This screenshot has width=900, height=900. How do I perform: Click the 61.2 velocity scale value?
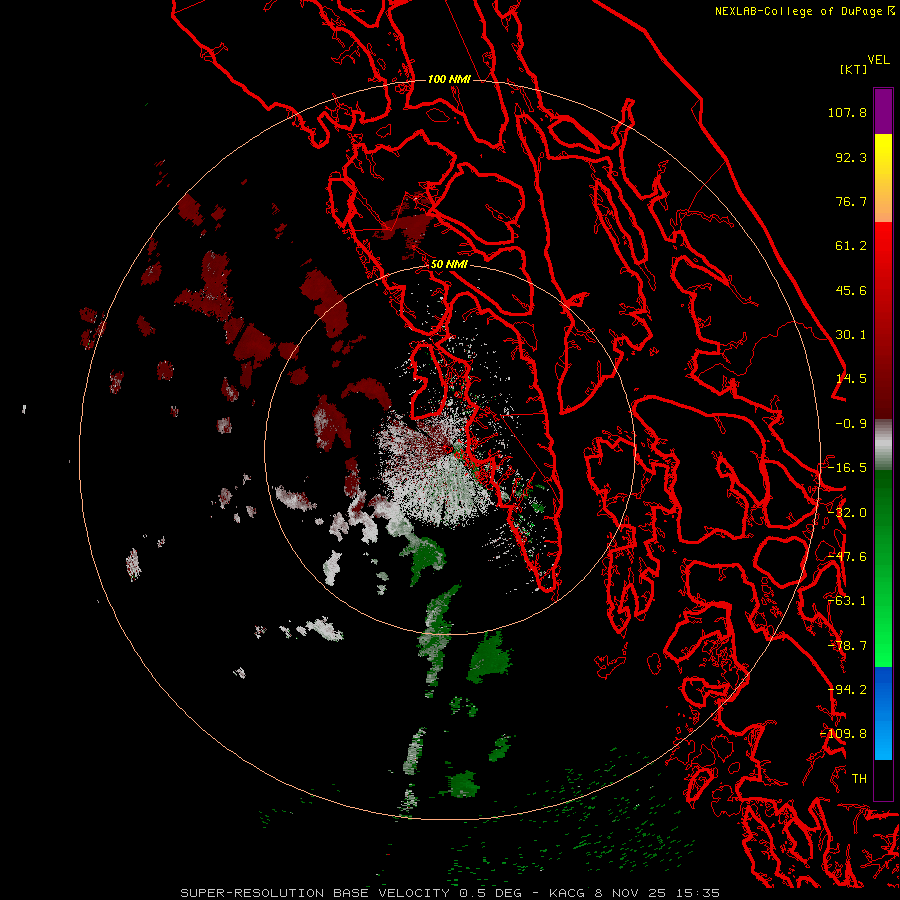coord(851,246)
